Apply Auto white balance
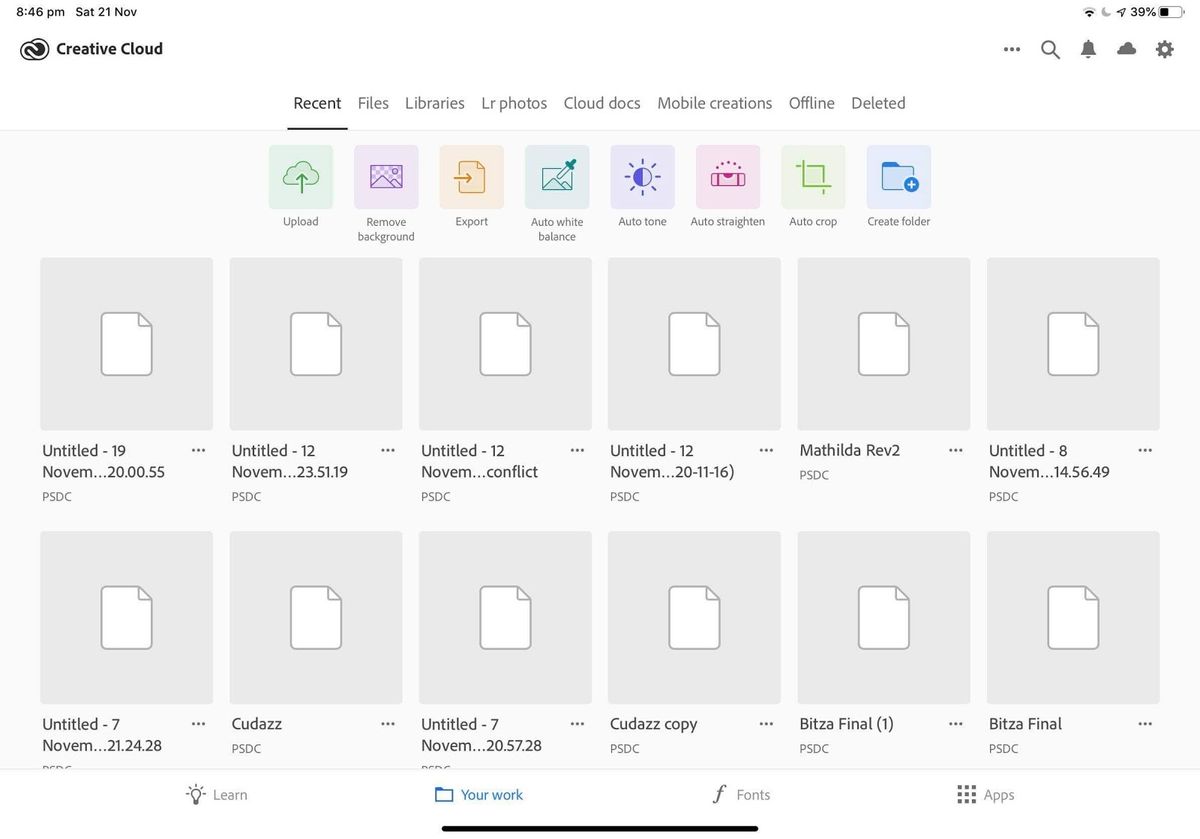Screen dimensions: 1200x839 (x=556, y=177)
